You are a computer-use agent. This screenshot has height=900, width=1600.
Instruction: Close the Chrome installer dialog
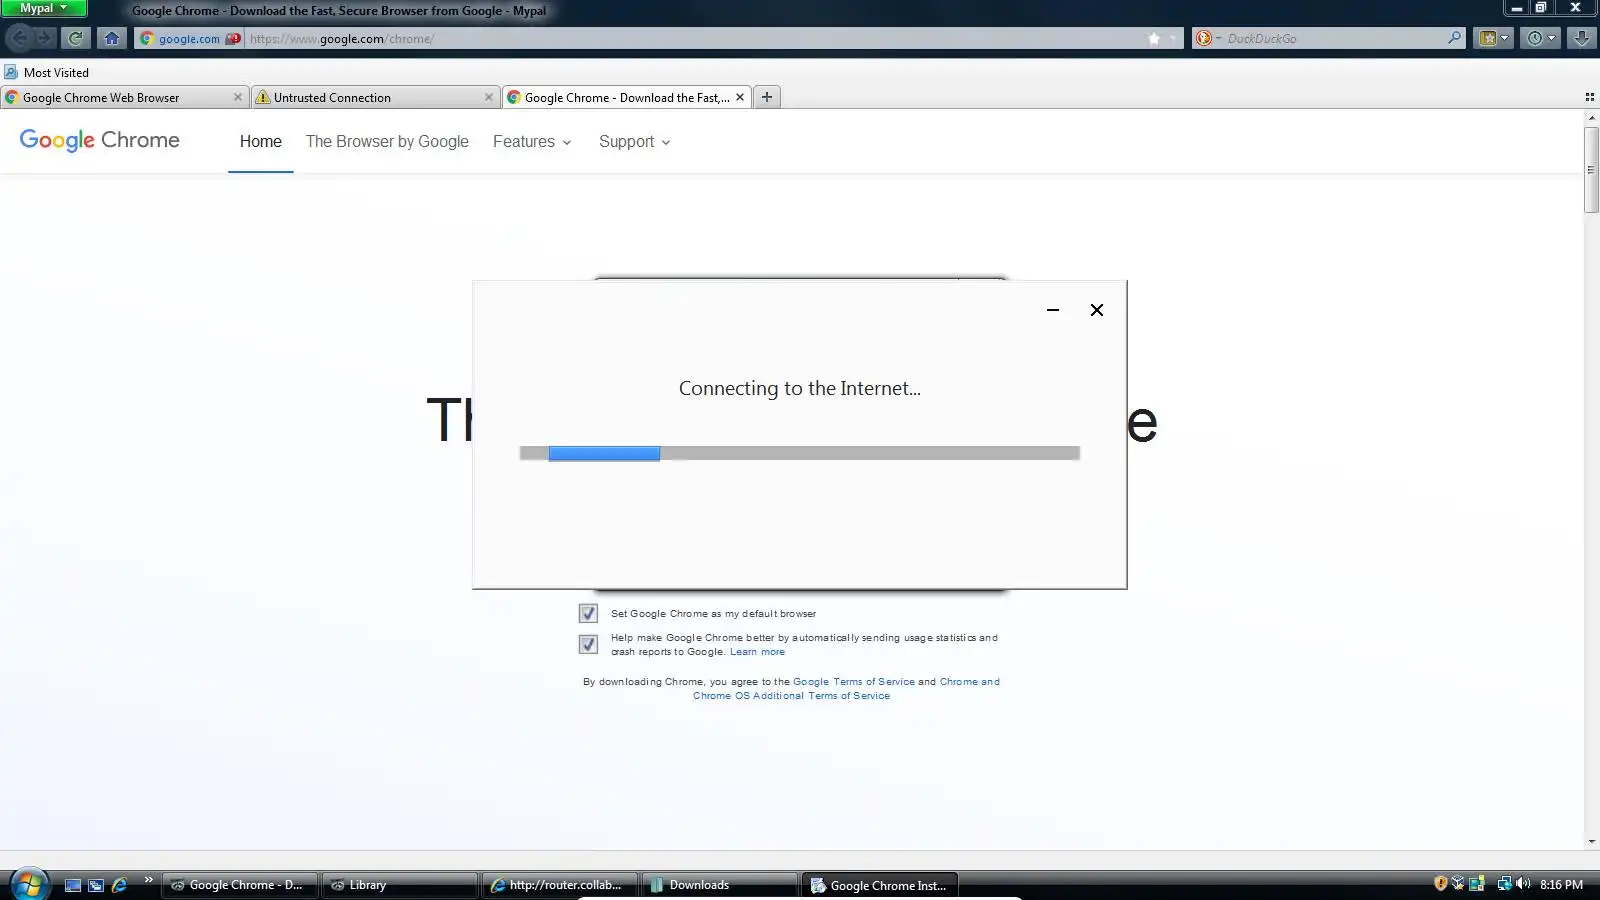coord(1097,310)
